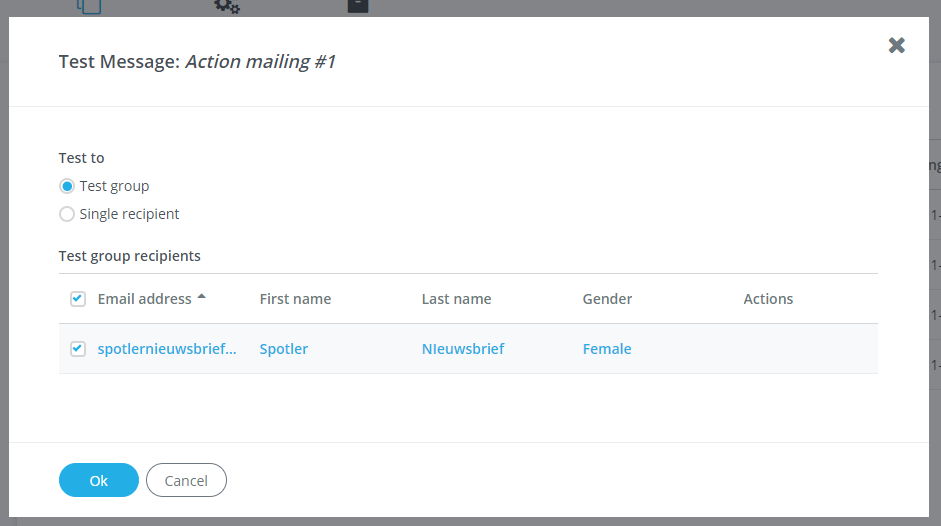Close the Test Message dialog with X
The height and width of the screenshot is (526, 941).
tap(896, 45)
